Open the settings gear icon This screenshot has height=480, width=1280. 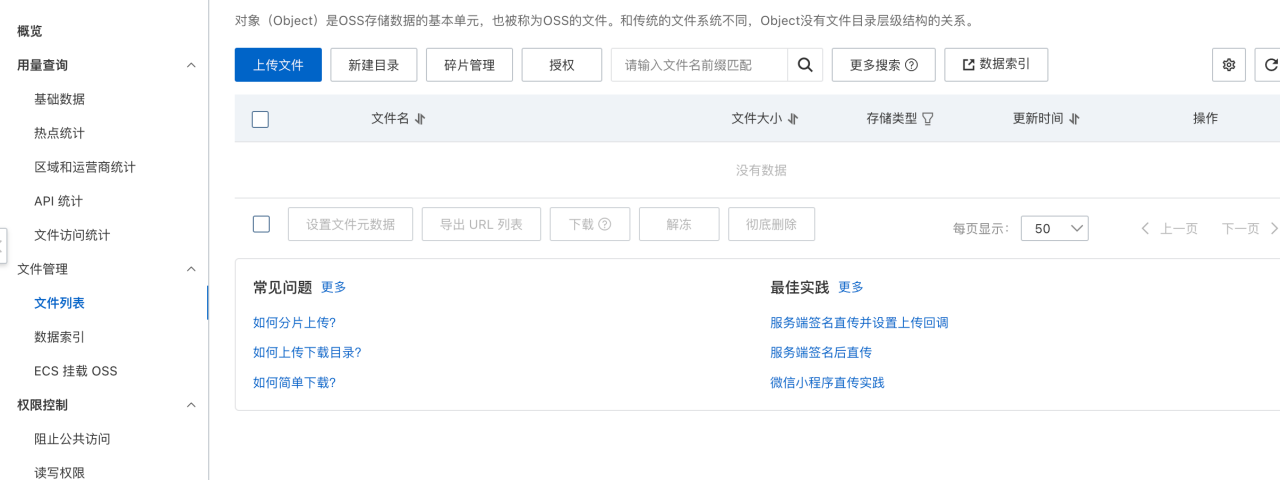(1229, 65)
